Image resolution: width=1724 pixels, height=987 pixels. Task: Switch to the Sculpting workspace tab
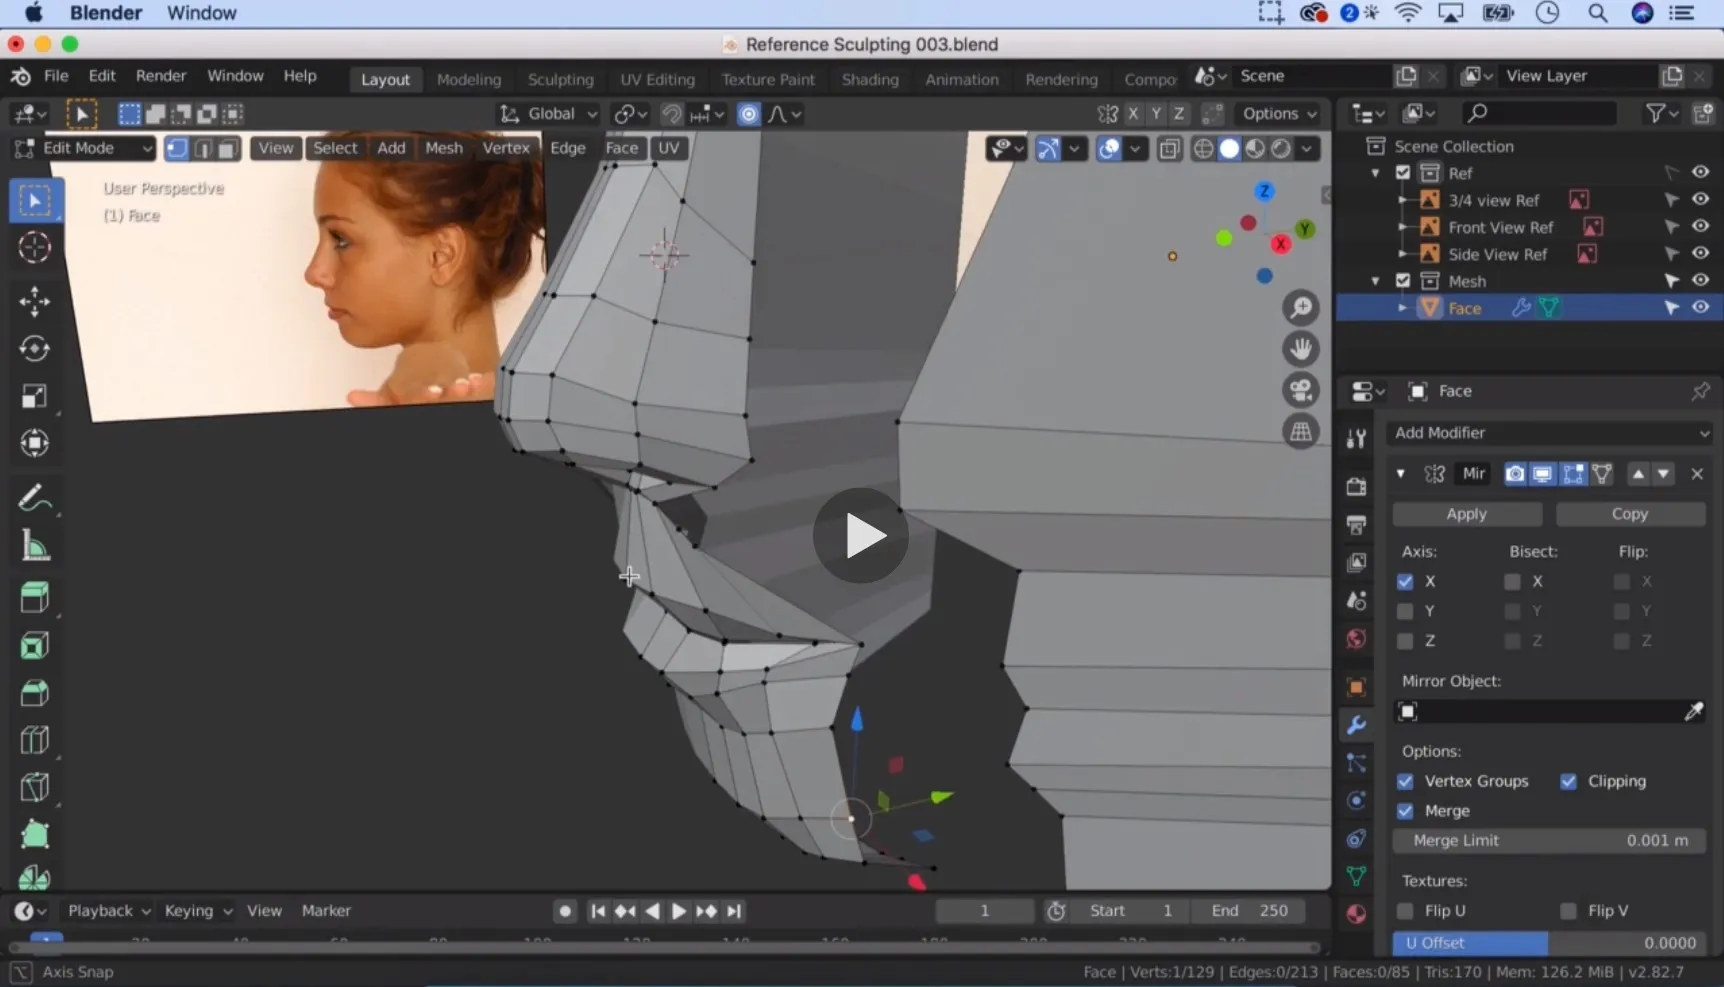click(x=560, y=79)
